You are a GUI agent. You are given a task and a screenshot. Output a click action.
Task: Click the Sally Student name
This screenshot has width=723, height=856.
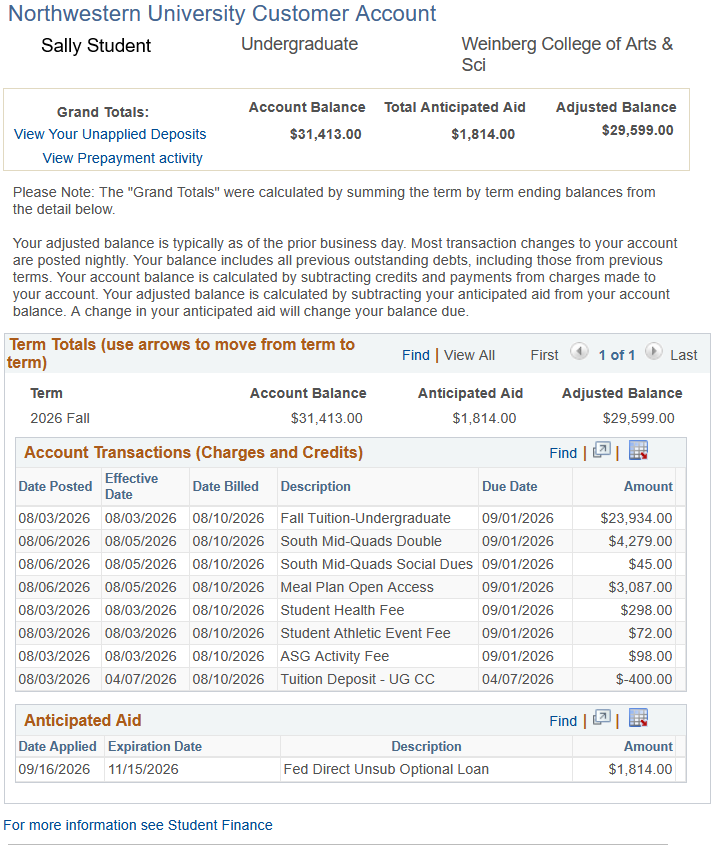96,46
